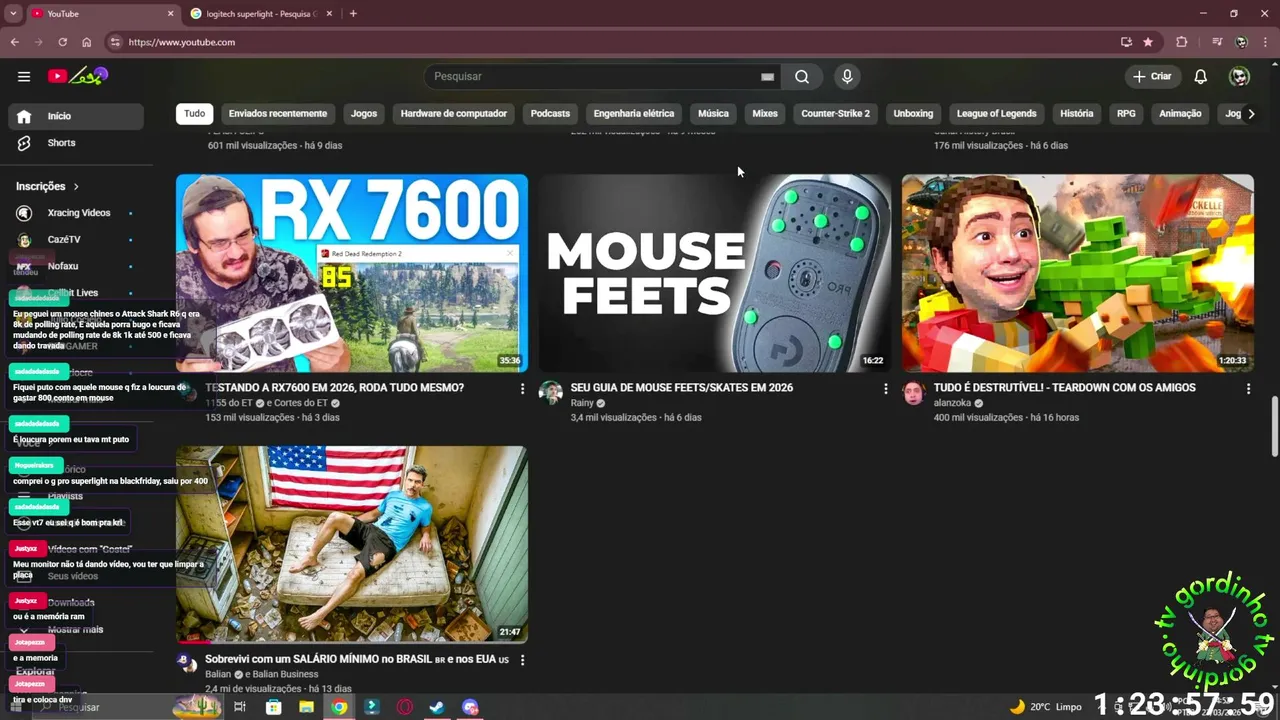Go to Início in the sidebar
This screenshot has height=720, width=1280.
click(76, 116)
